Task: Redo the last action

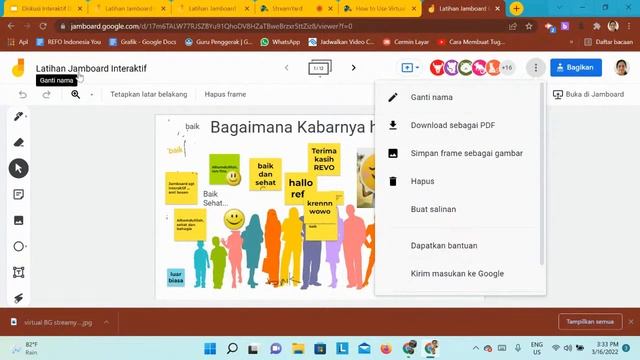Action: 46,94
